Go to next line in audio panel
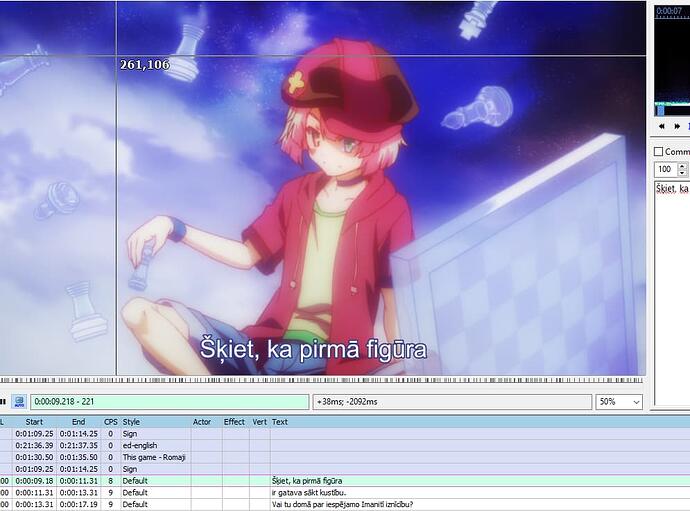The height and width of the screenshot is (511, 690). click(x=677, y=126)
